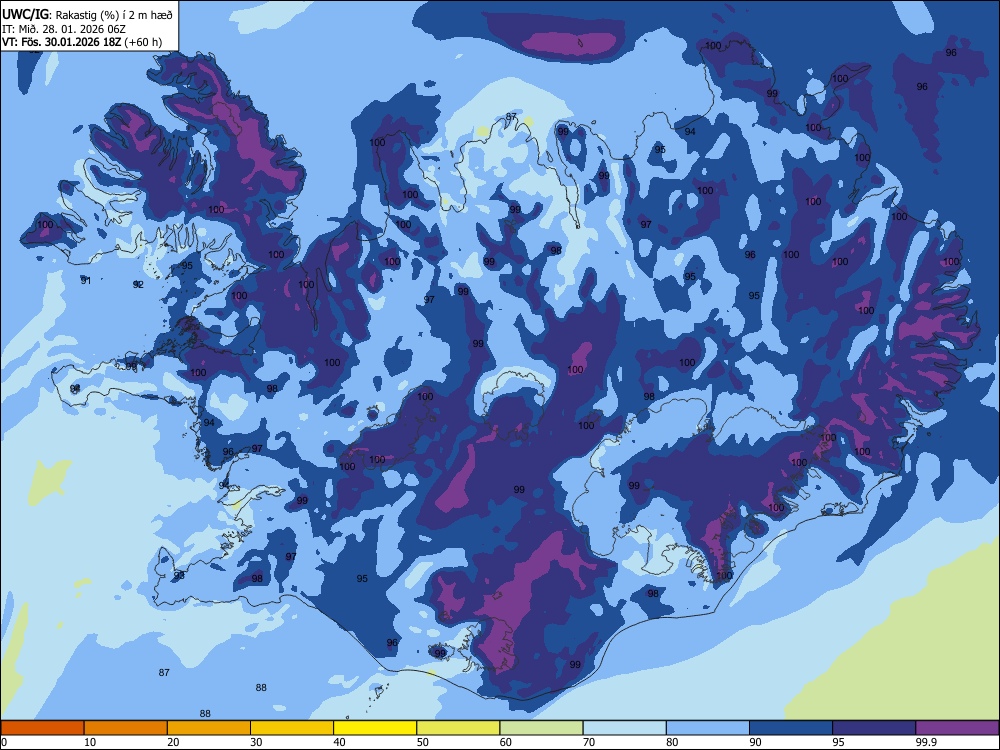Click the legend tick label '70'
Screen dimensions: 1000x750
pyautogui.click(x=589, y=742)
